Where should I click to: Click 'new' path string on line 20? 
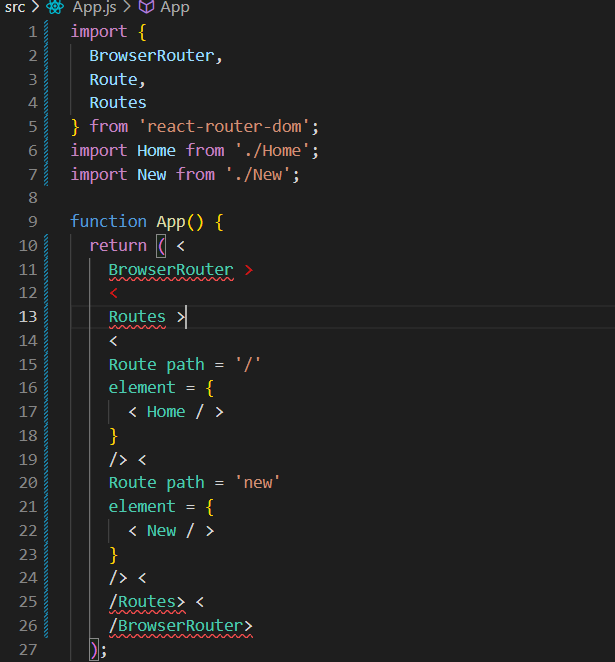257,483
